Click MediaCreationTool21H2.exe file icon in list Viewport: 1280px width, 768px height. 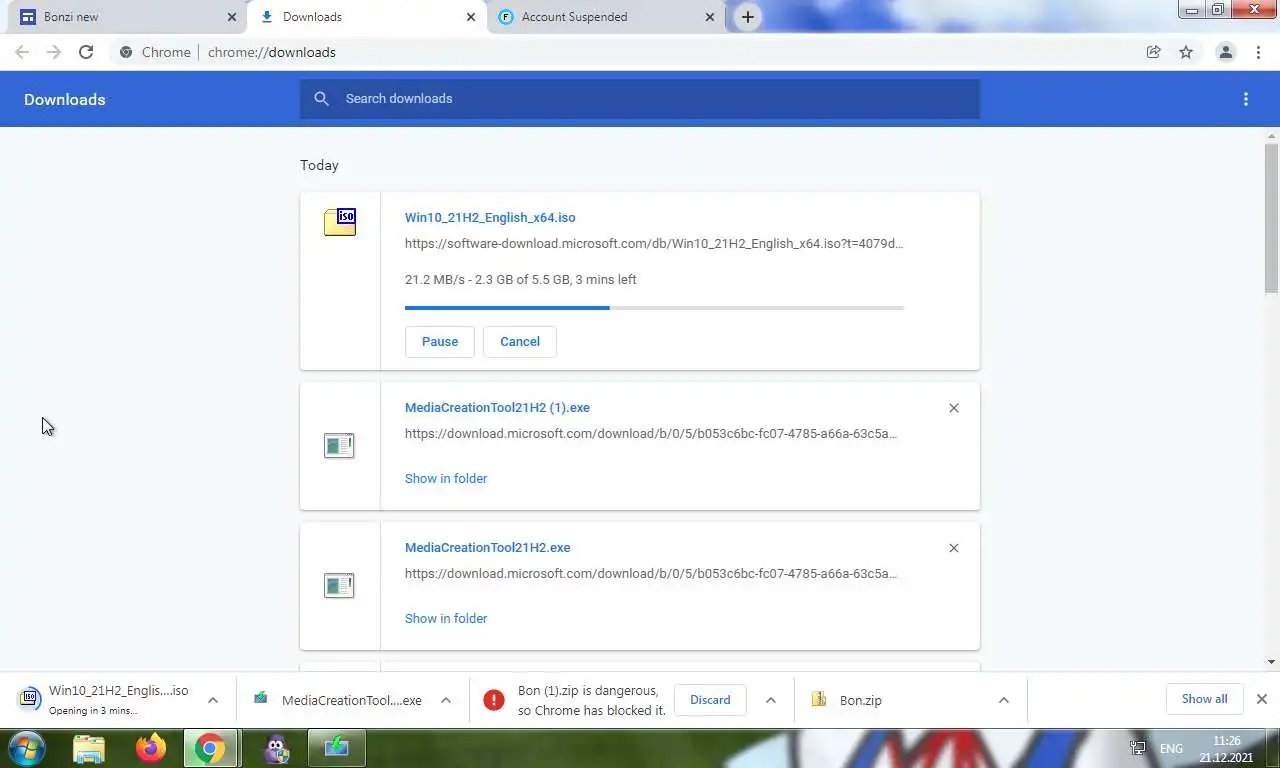click(x=339, y=586)
